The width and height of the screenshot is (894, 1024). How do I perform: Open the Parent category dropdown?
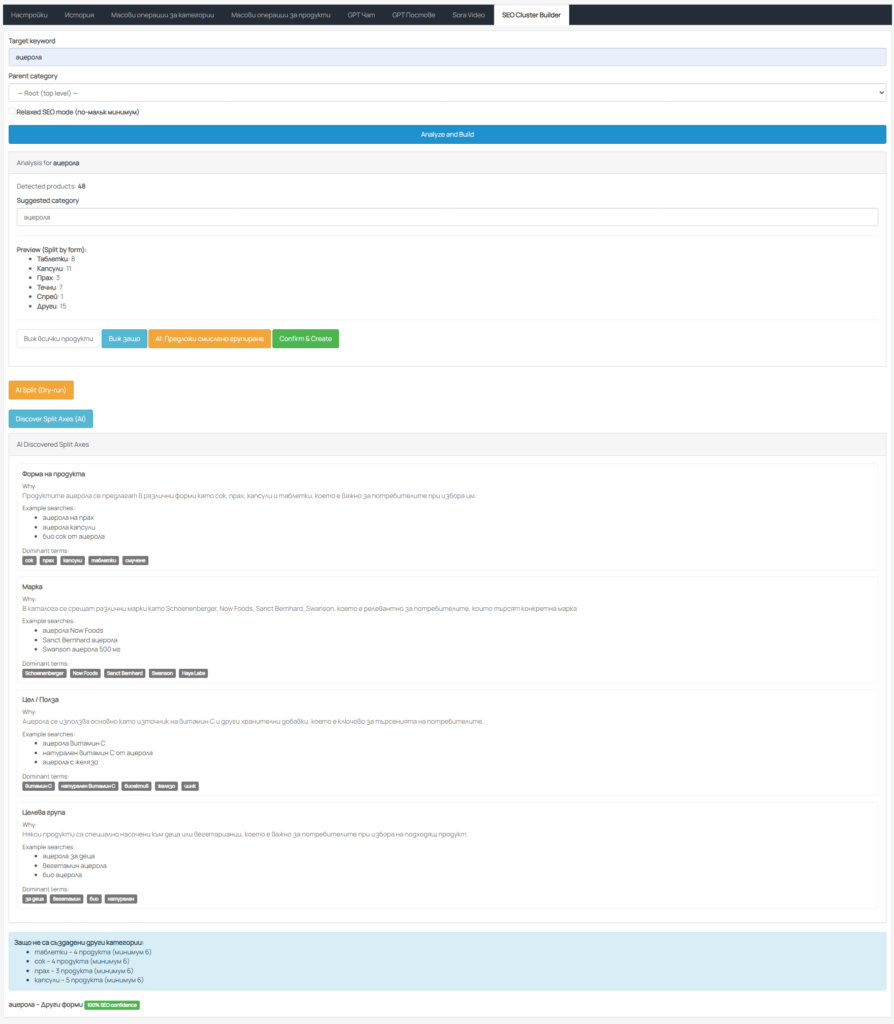pos(447,93)
